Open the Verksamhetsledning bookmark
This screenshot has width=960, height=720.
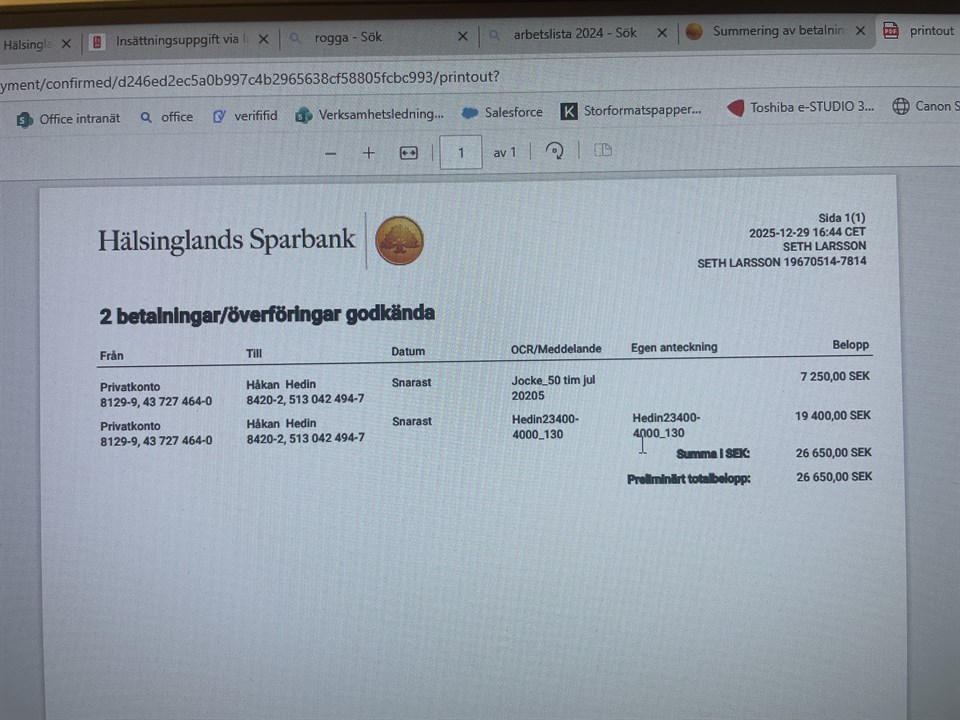[369, 114]
